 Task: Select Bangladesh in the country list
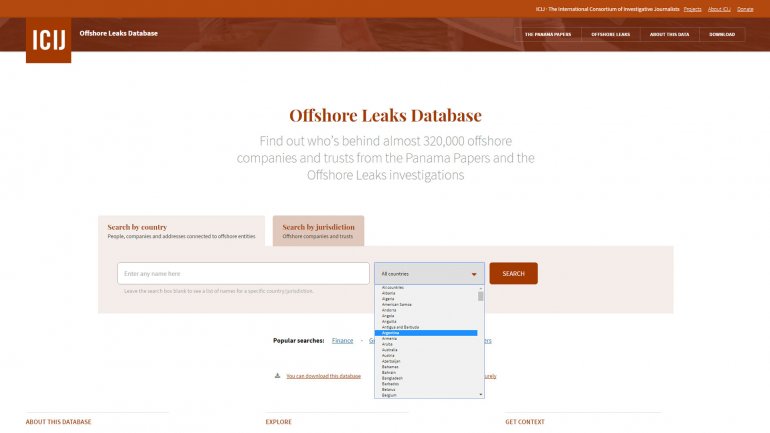pyautogui.click(x=426, y=378)
